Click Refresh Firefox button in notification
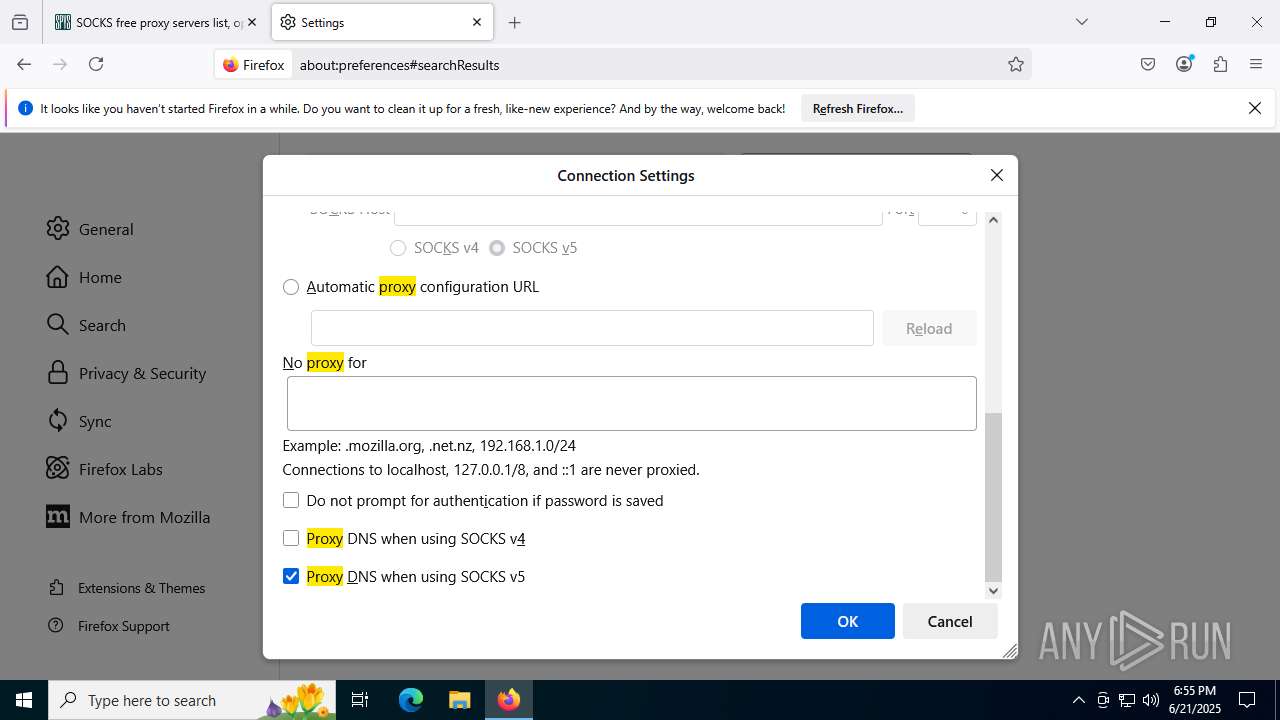 click(x=858, y=109)
